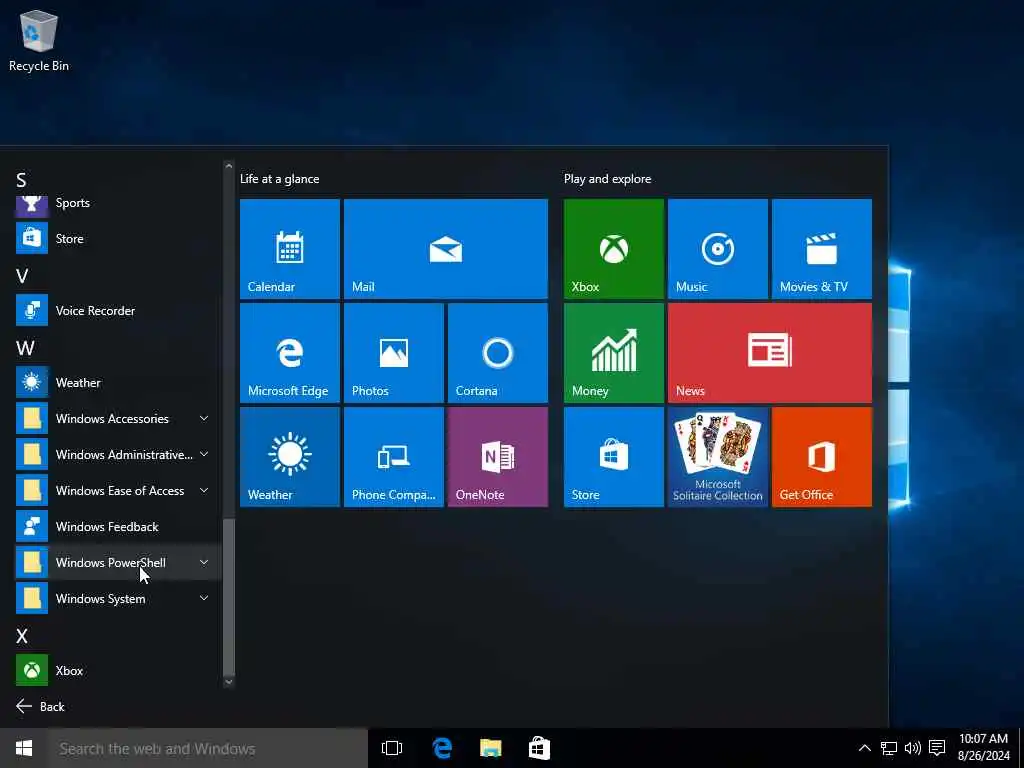Expand Windows Administrative Tools chevron

tap(204, 454)
